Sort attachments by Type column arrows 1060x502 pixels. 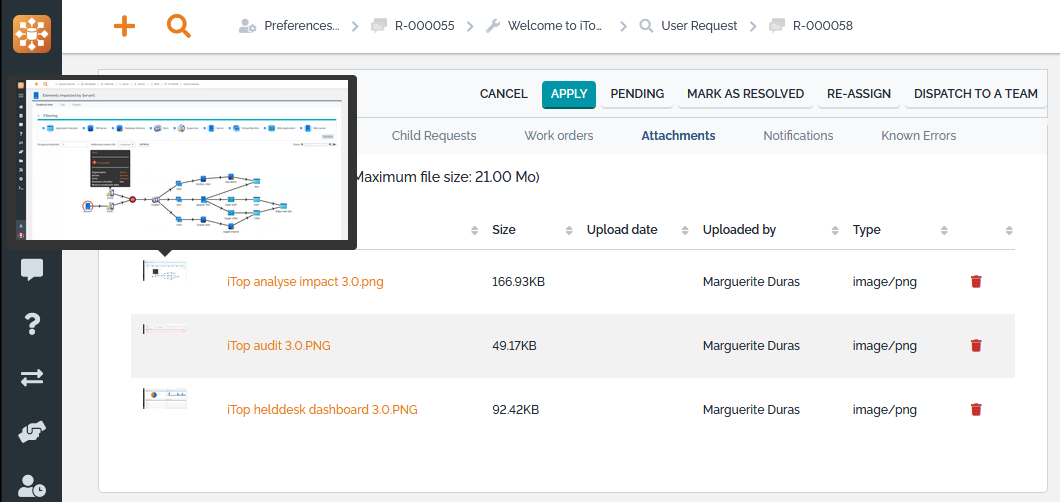pos(943,230)
